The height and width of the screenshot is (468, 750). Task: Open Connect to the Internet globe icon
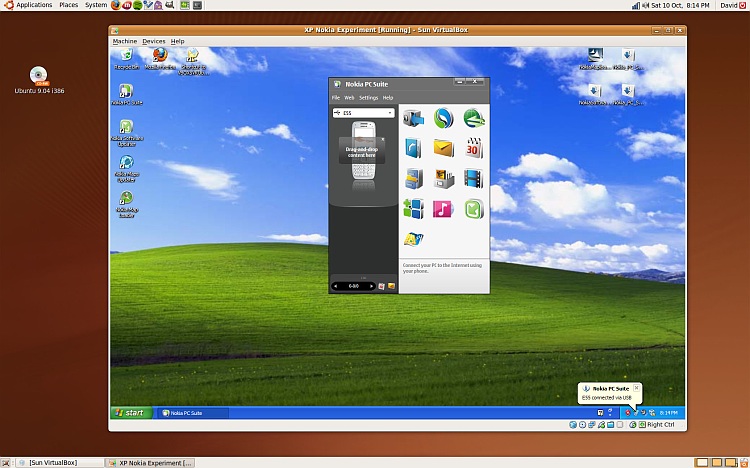[x=474, y=118]
